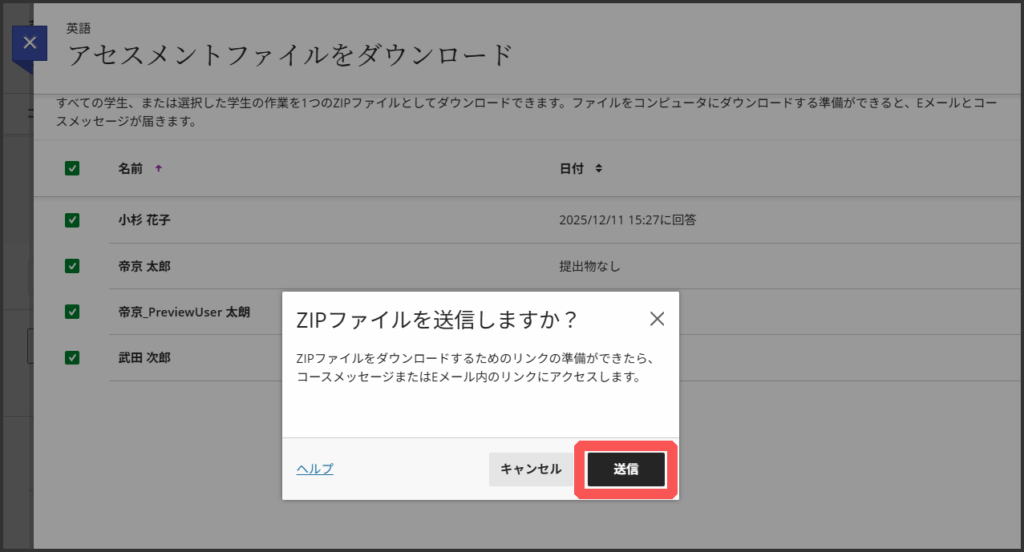Deselect the 帝京_PreviewUser 太朗 checkbox
This screenshot has height=552, width=1024.
(x=72, y=311)
